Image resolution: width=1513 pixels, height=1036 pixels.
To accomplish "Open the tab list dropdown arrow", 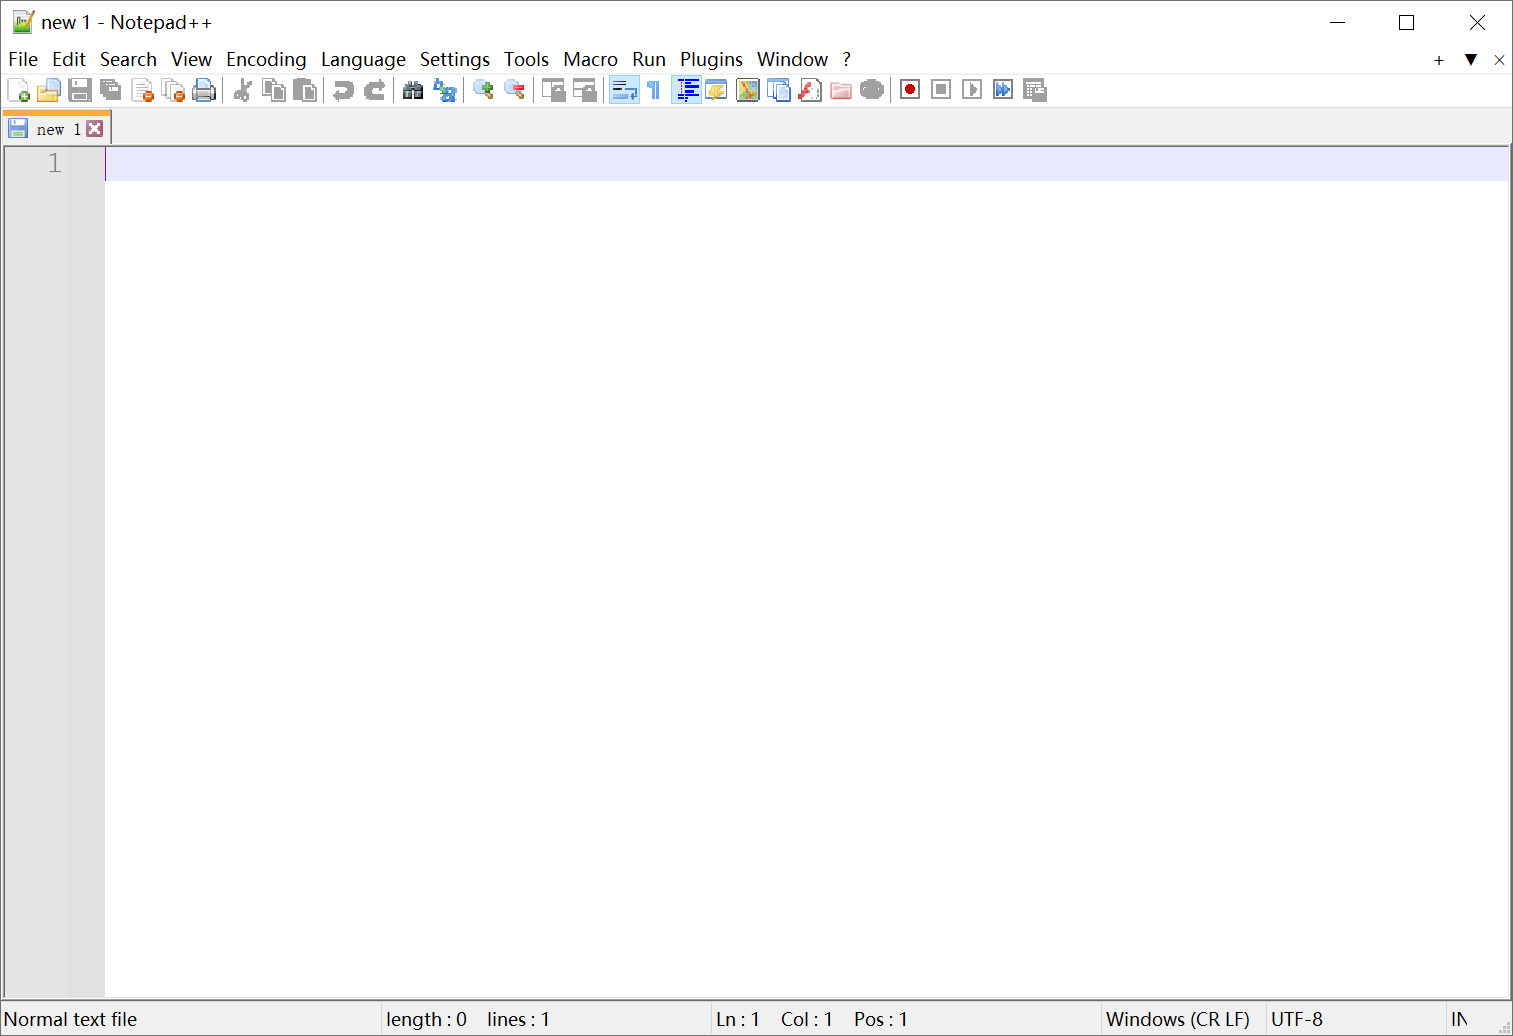I will click(x=1470, y=60).
